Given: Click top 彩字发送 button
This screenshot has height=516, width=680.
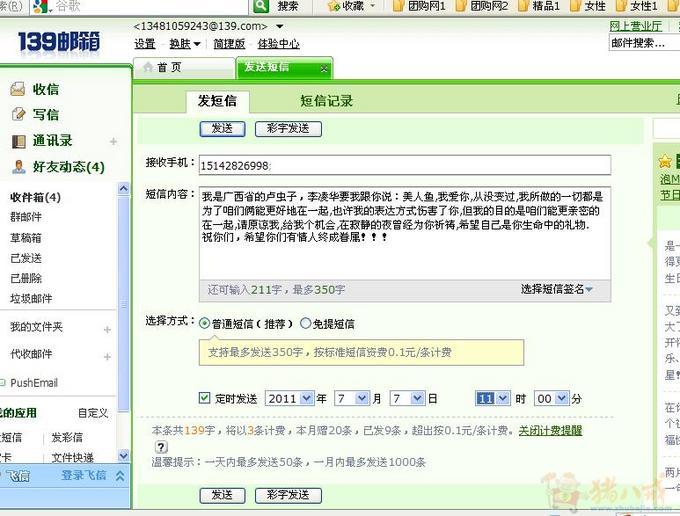Looking at the screenshot, I should (x=288, y=129).
